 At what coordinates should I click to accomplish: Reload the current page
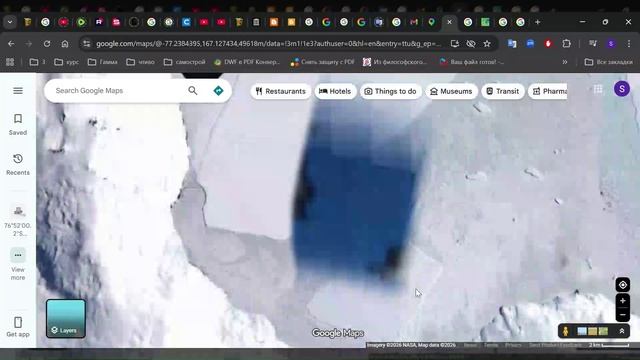click(47, 44)
